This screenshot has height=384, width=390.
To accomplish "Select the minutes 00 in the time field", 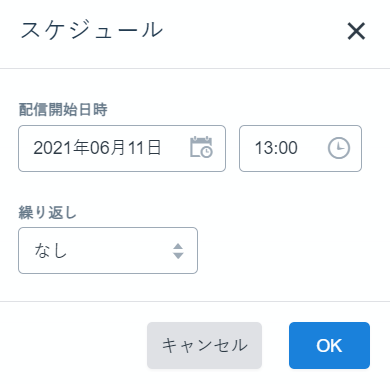I will click(286, 148).
